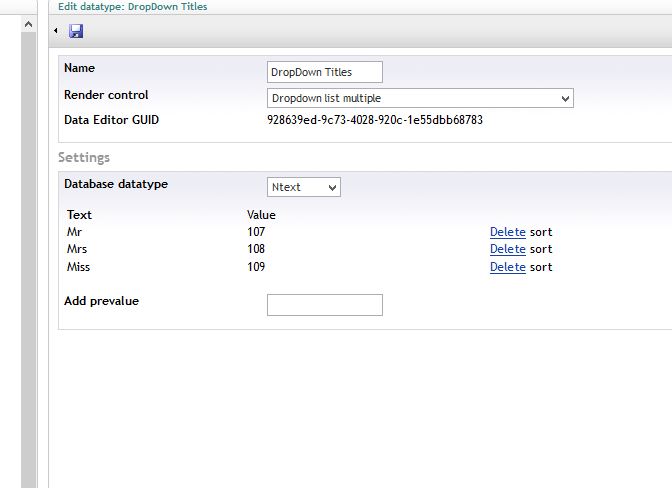Open the Render control dropdown
The height and width of the screenshot is (488, 672).
point(420,98)
